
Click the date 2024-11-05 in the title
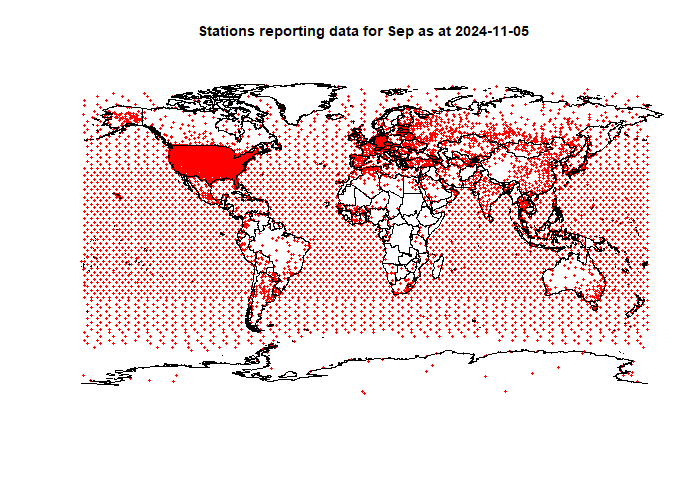492,31
